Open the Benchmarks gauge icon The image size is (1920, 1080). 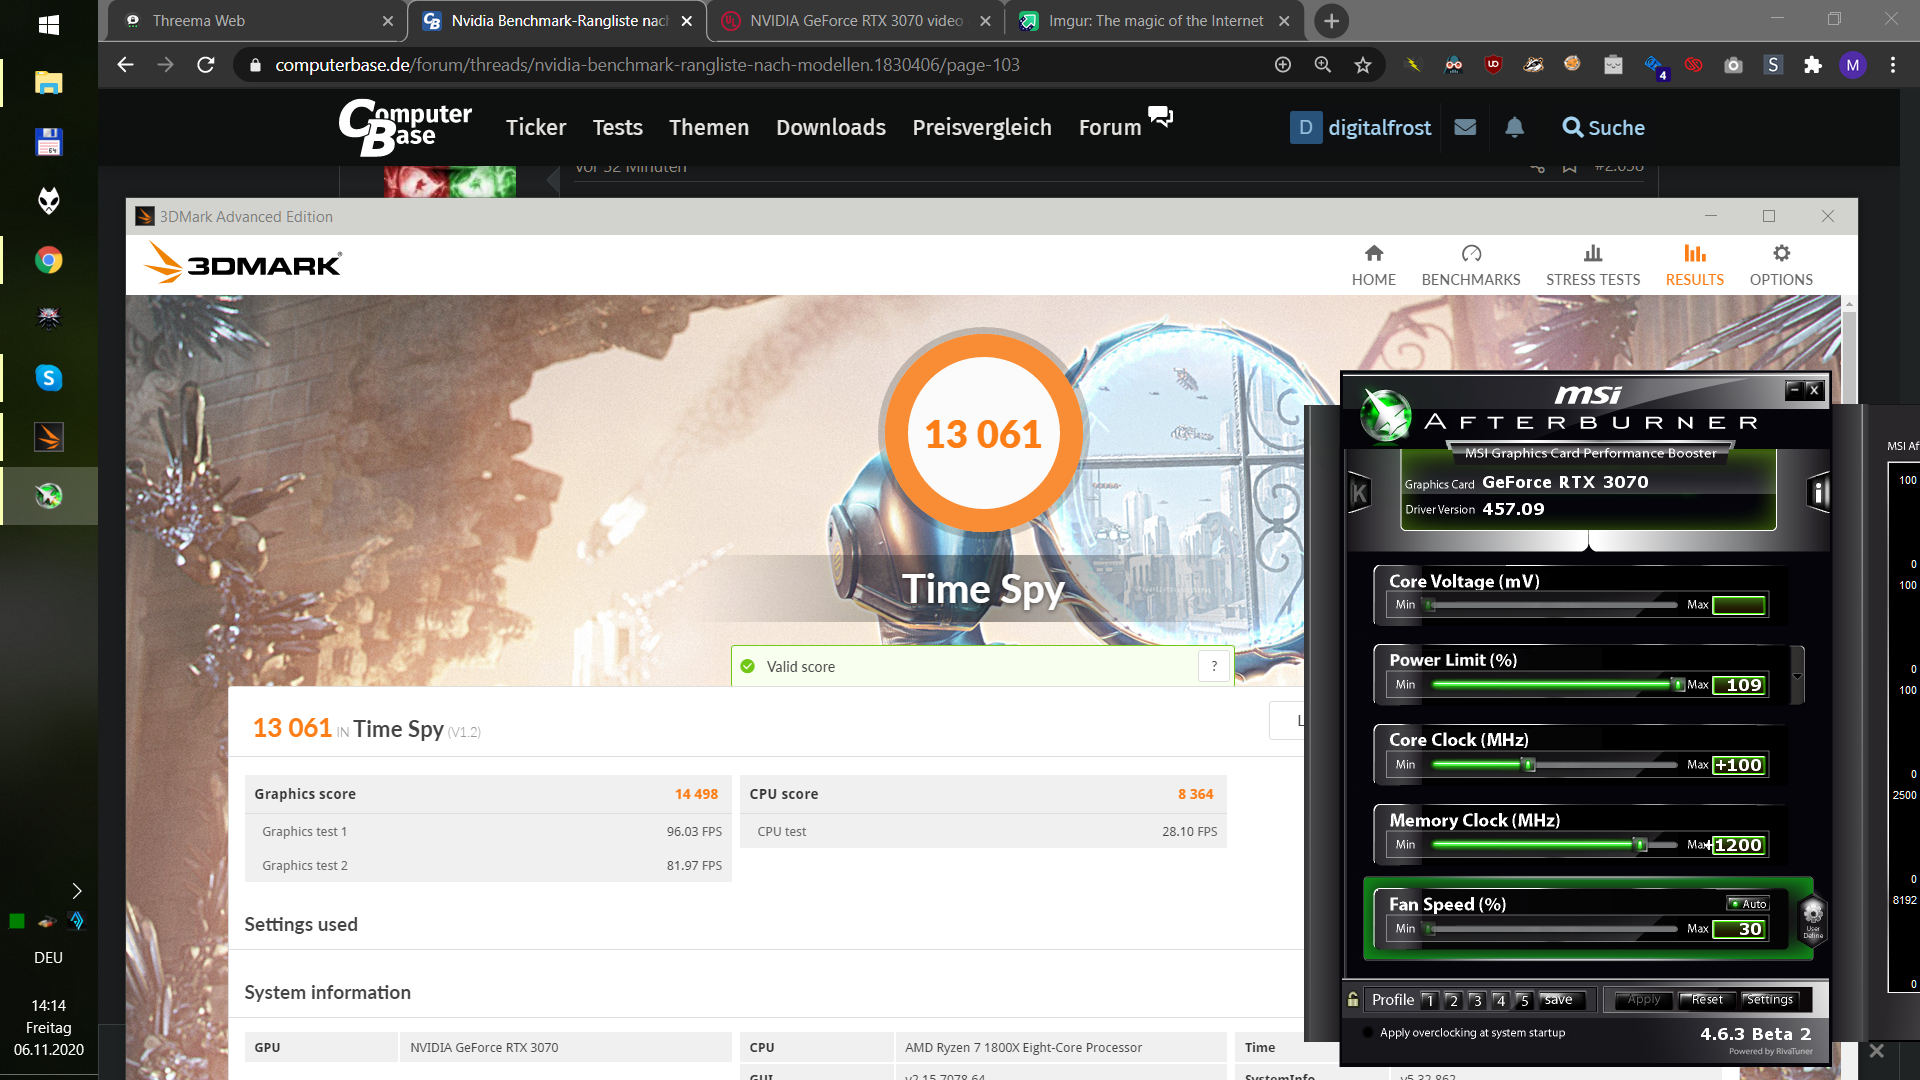point(1471,254)
